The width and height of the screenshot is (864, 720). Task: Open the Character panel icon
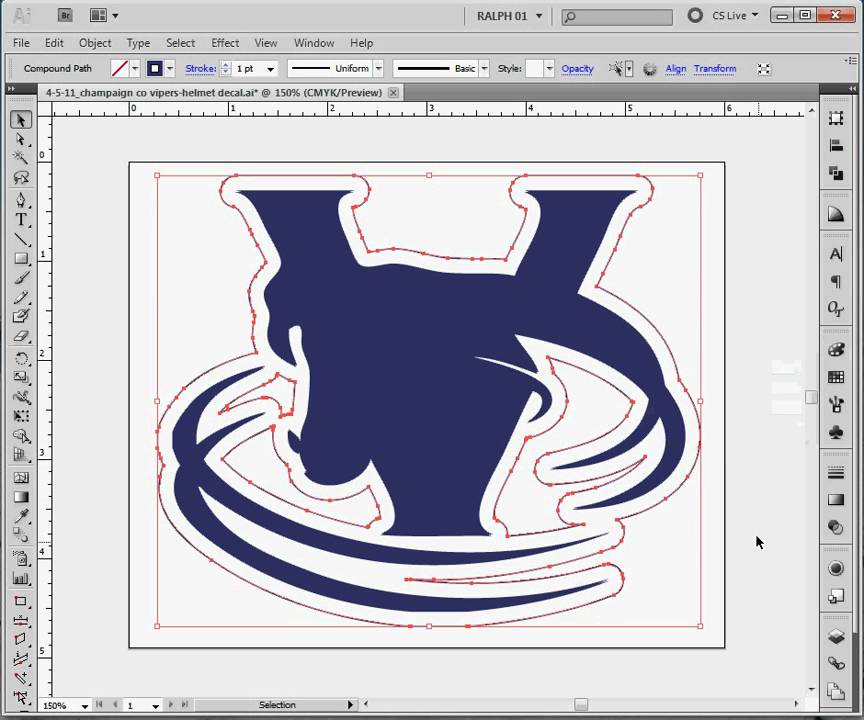point(836,254)
